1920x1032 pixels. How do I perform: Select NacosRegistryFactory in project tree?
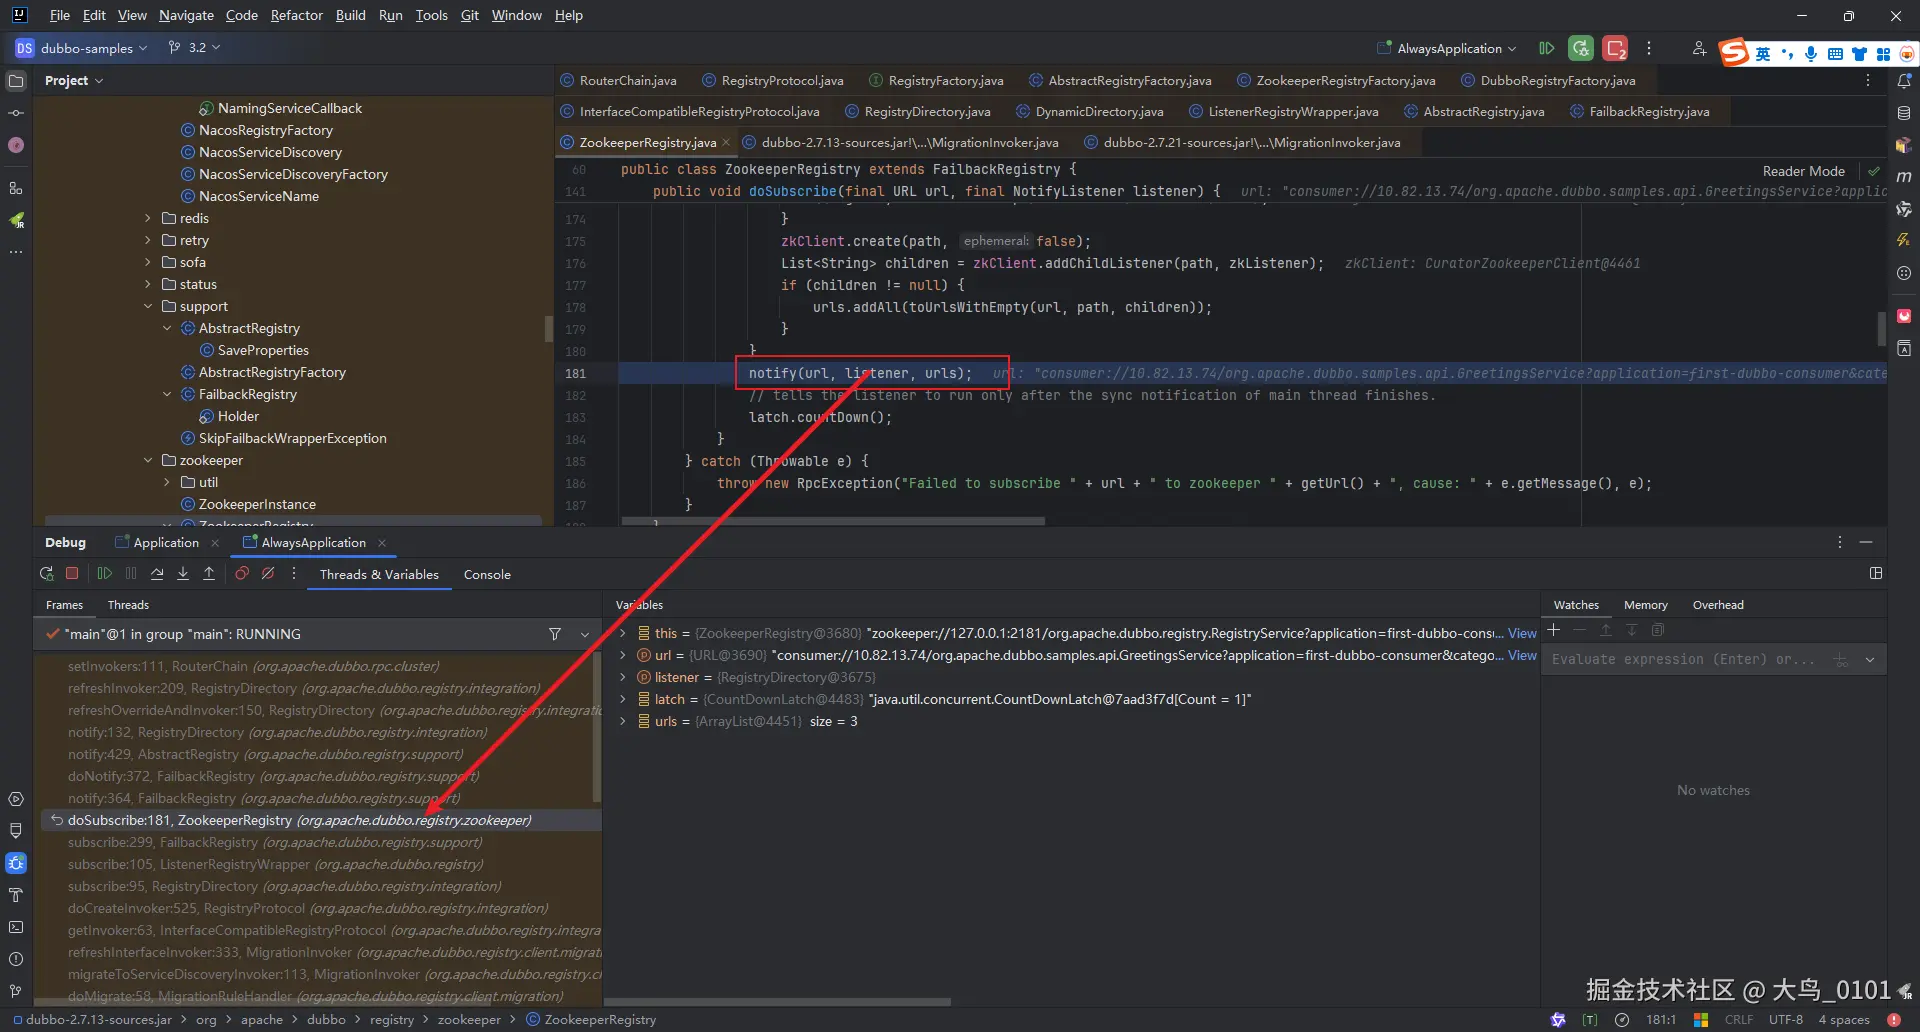coord(265,130)
